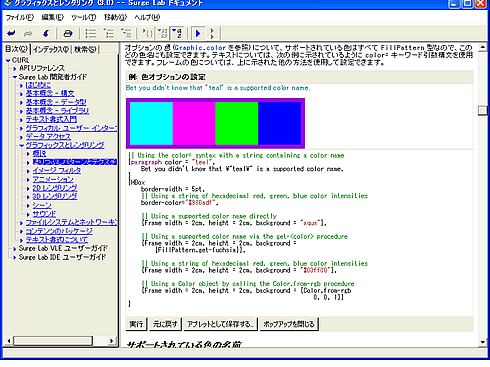This screenshot has width=490, height=367.
Task: Click the forward navigation arrow icon
Action: [28, 33]
